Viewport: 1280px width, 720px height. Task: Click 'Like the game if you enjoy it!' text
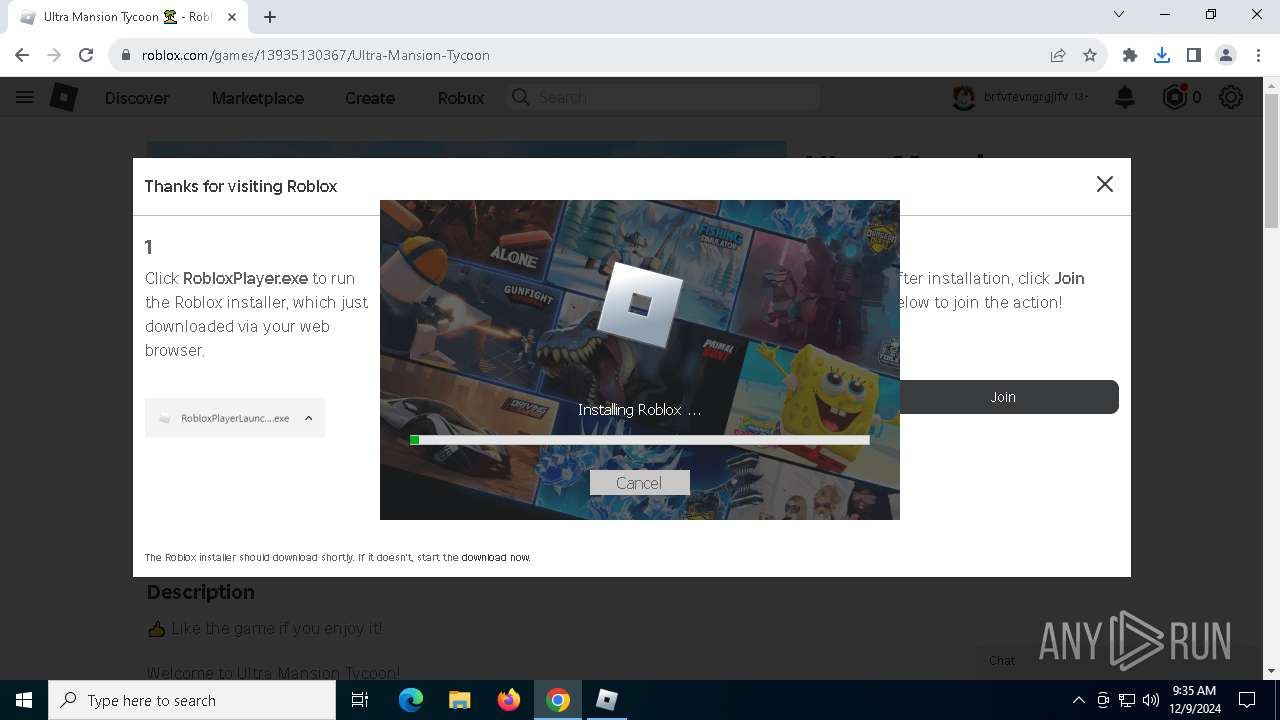(276, 628)
